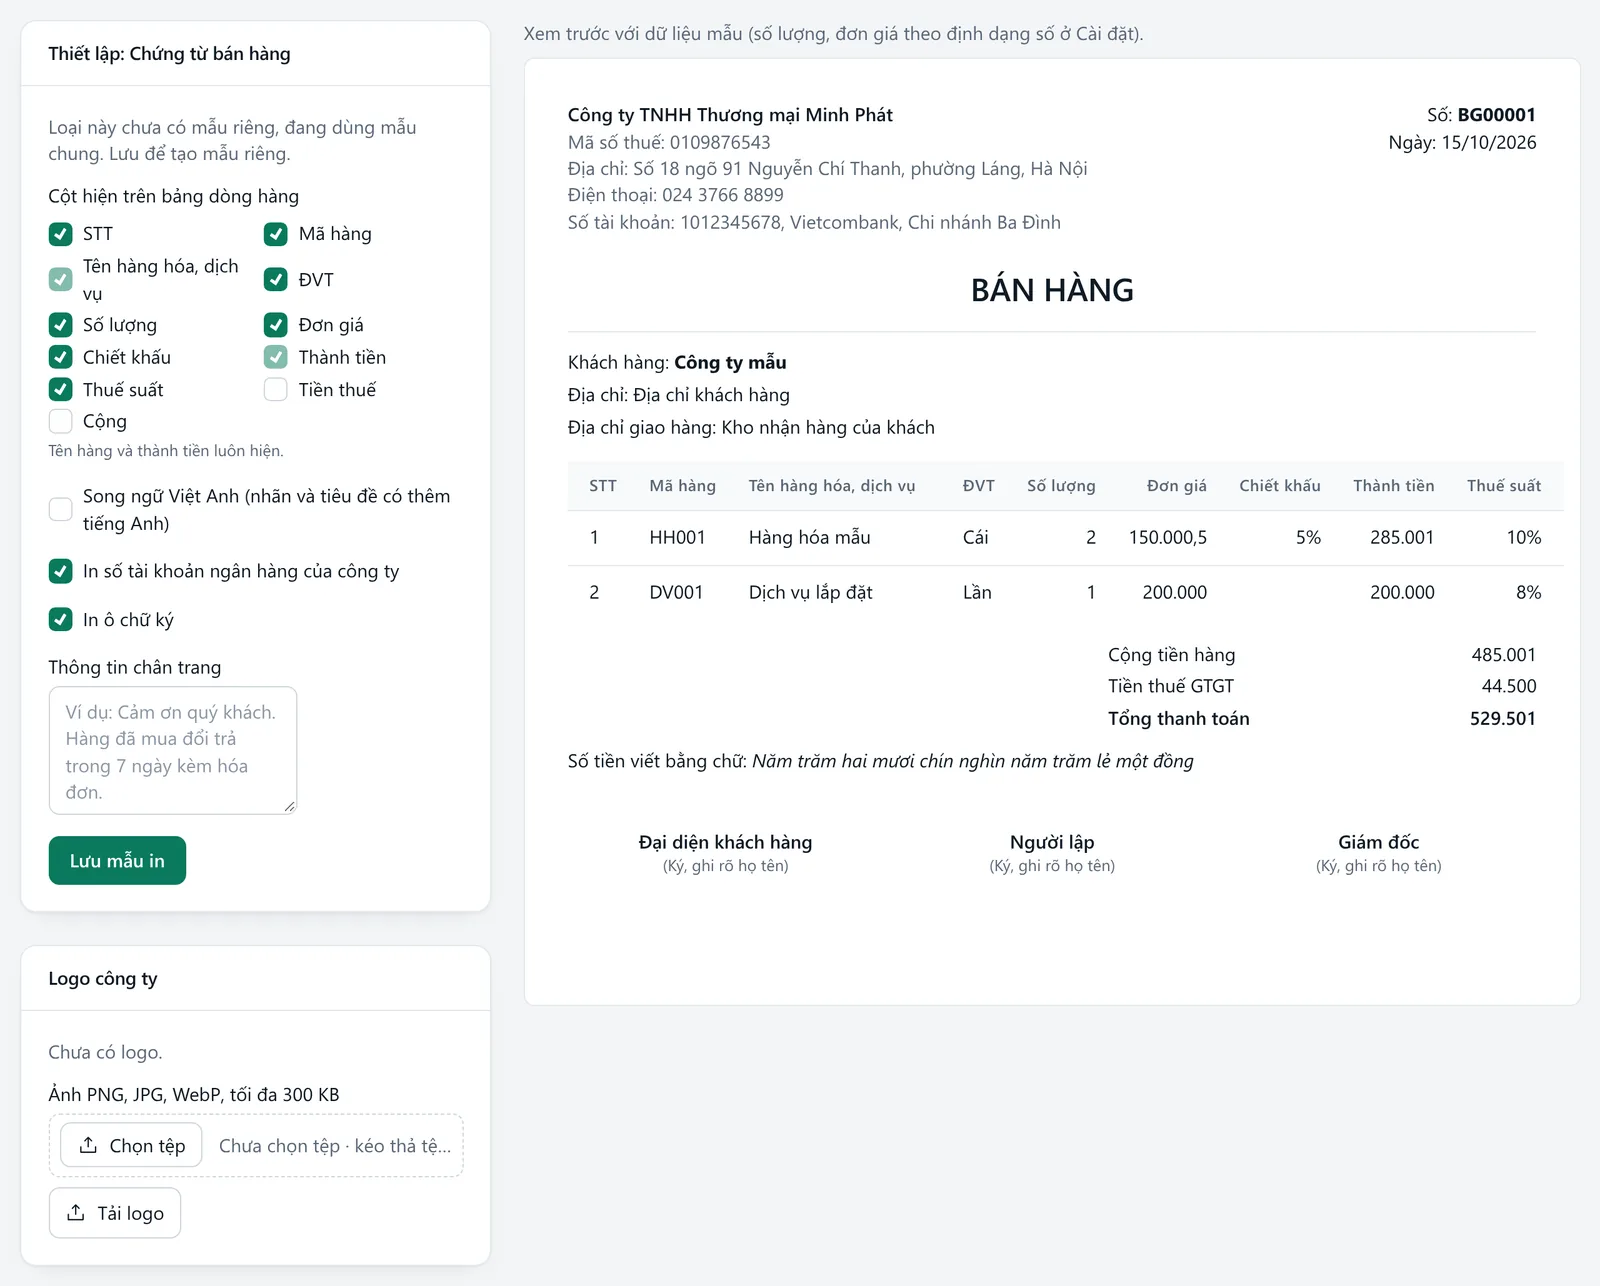Click the Lưu mẫu in button
Image resolution: width=1600 pixels, height=1286 pixels.
pos(117,860)
